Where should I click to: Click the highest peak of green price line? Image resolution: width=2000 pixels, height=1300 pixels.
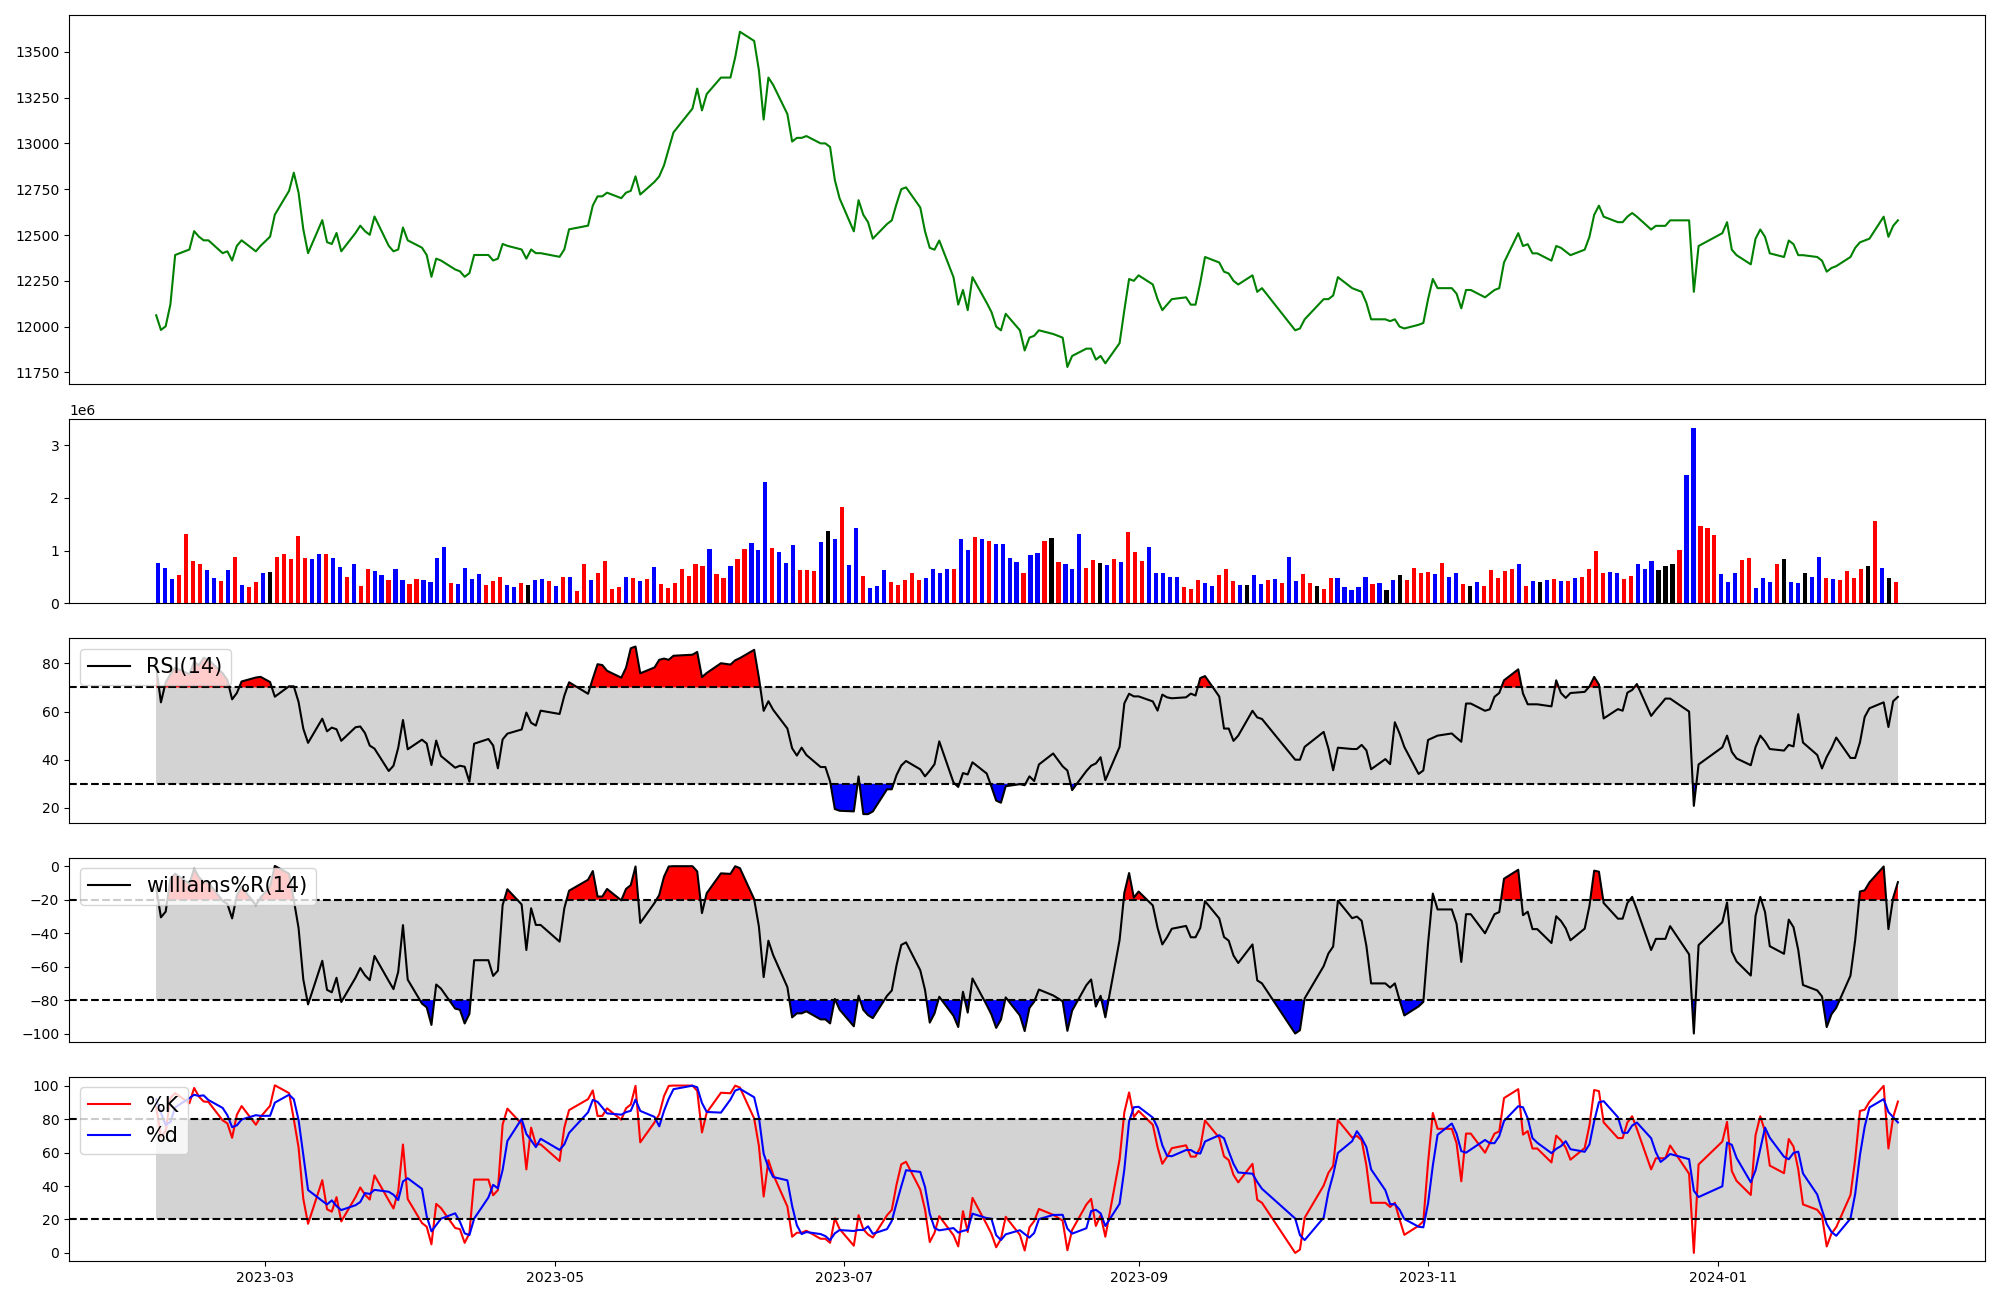(740, 33)
